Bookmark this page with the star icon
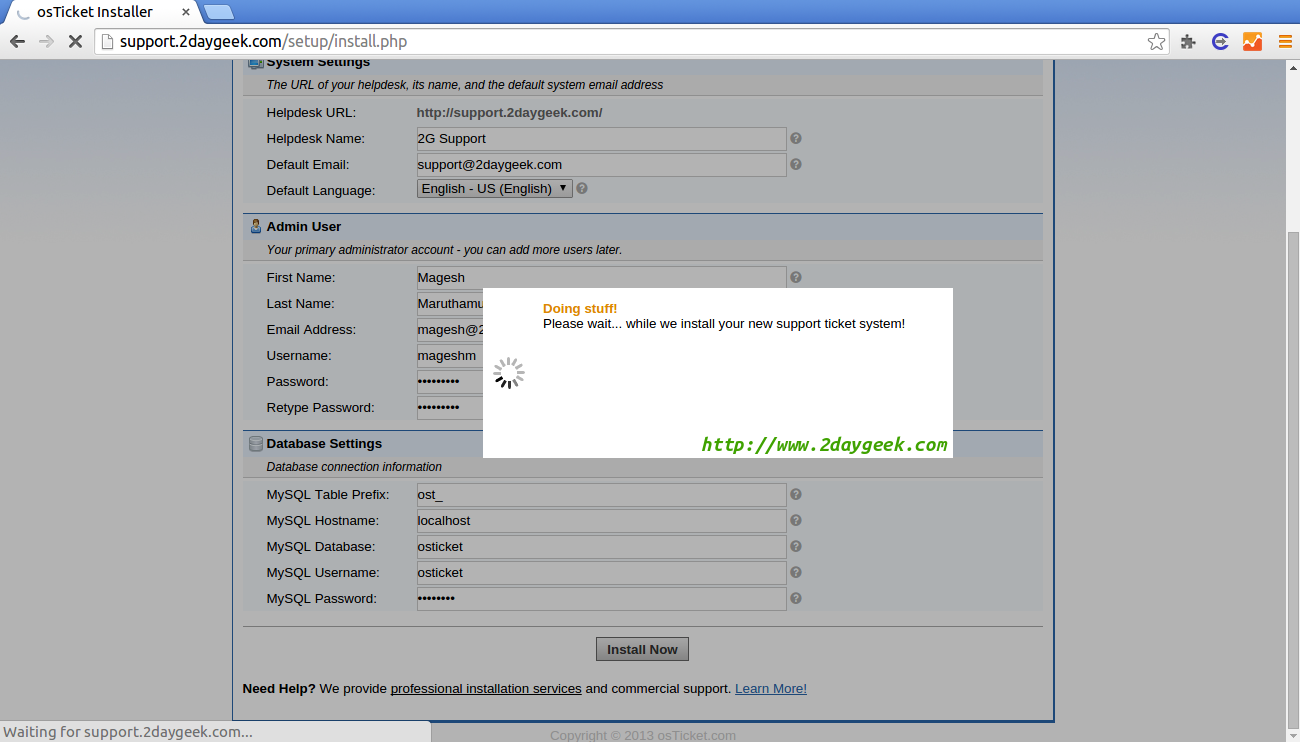 point(1156,42)
